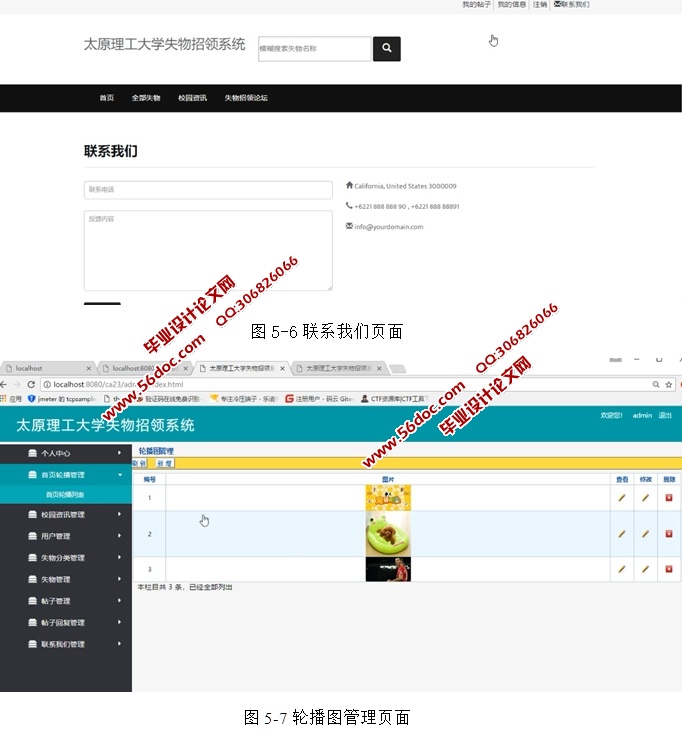Close the localhost:8080 browser tab
This screenshot has width=682, height=737.
click(186, 368)
